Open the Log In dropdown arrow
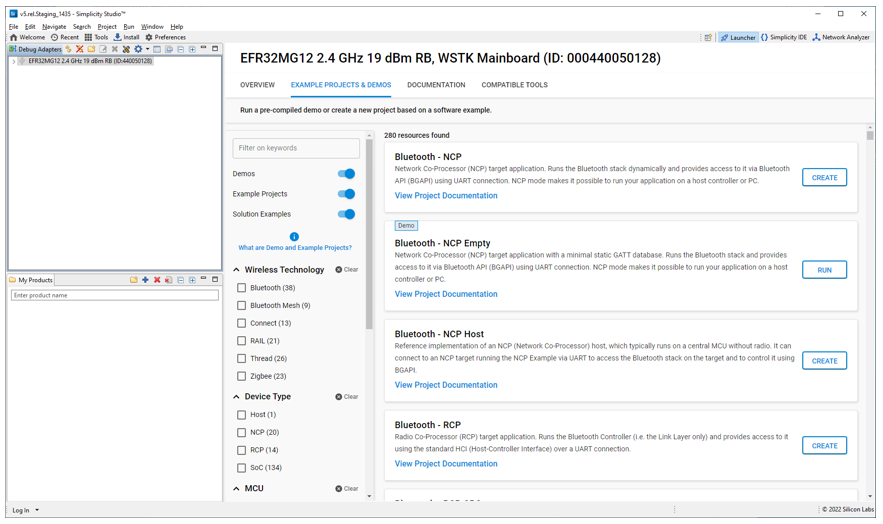This screenshot has height=524, width=883. point(37,510)
